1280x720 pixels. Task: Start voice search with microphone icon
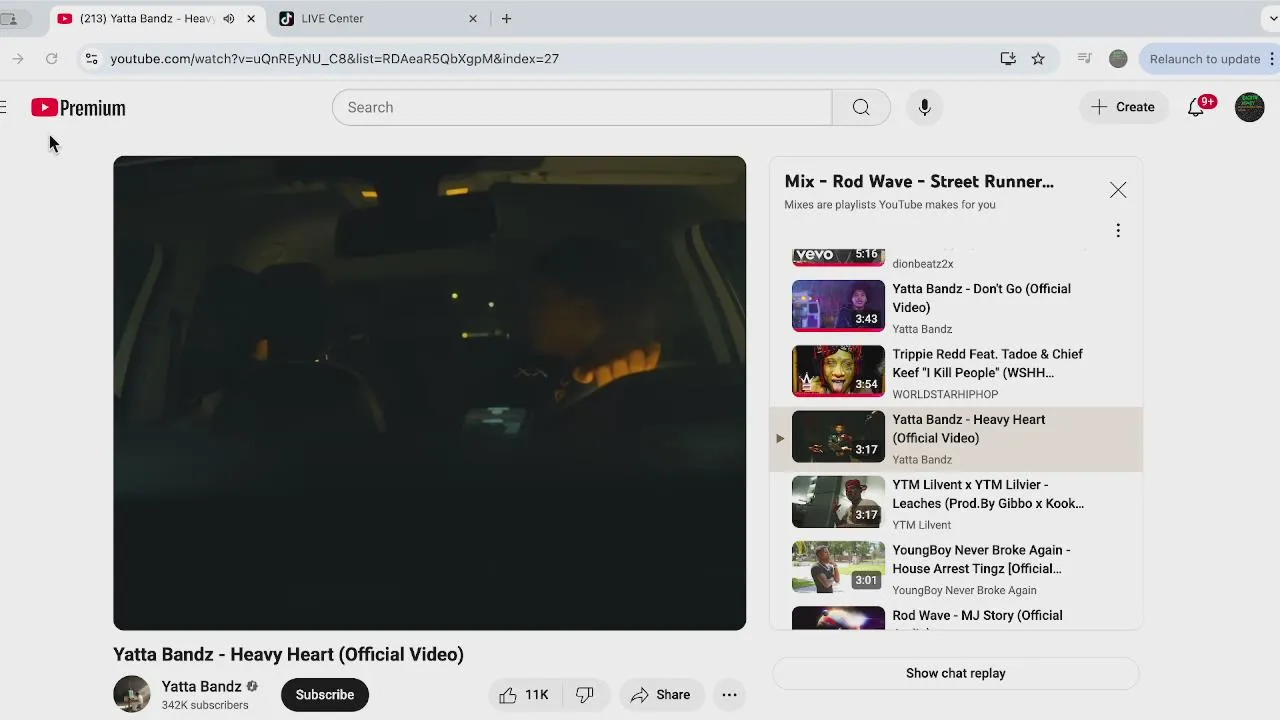click(x=924, y=107)
